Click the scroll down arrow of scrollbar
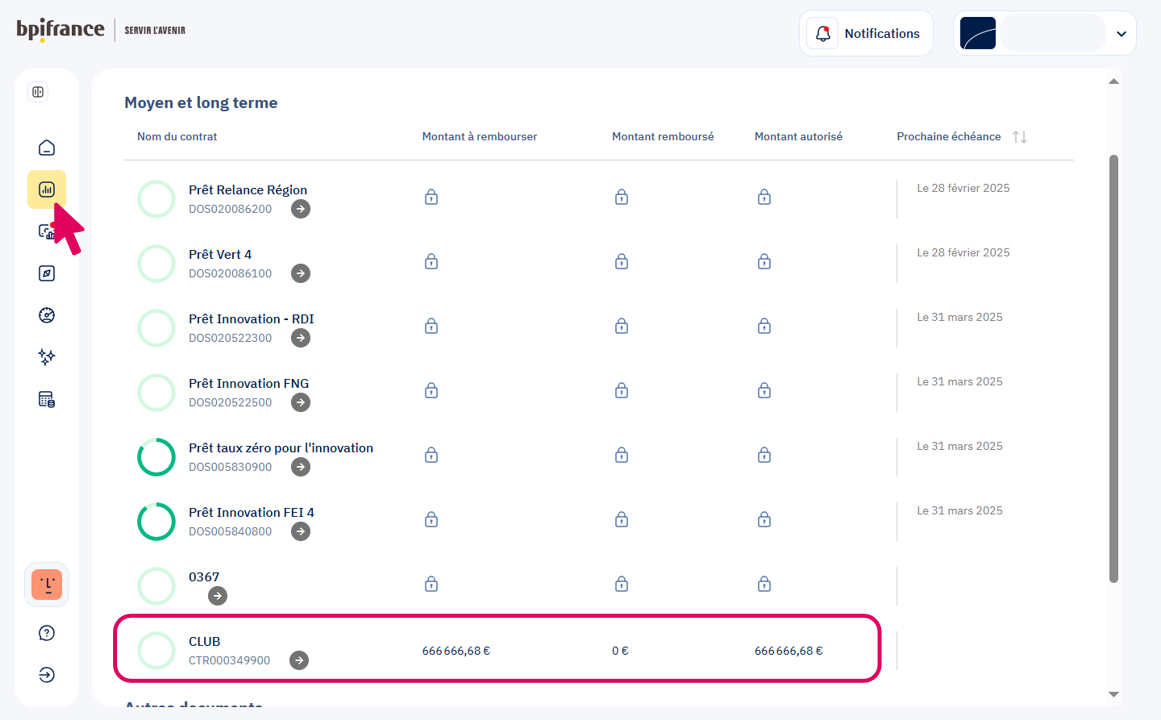Image resolution: width=1161 pixels, height=720 pixels. [1113, 694]
